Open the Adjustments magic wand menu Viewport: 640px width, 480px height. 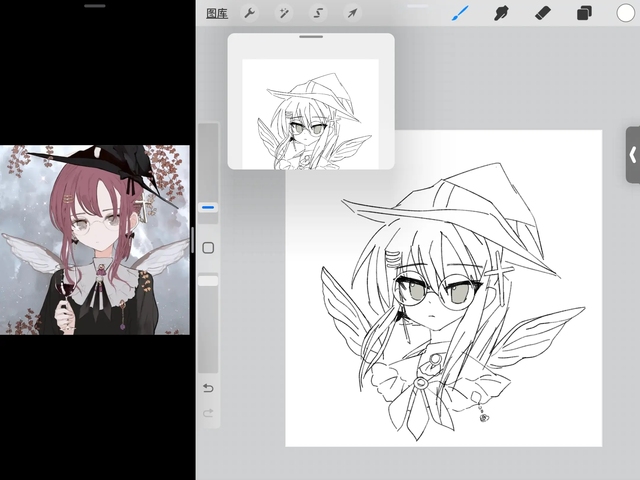coord(284,13)
